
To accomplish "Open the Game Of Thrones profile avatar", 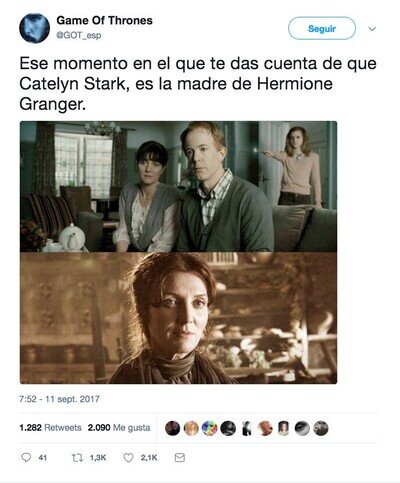I will 34,28.
